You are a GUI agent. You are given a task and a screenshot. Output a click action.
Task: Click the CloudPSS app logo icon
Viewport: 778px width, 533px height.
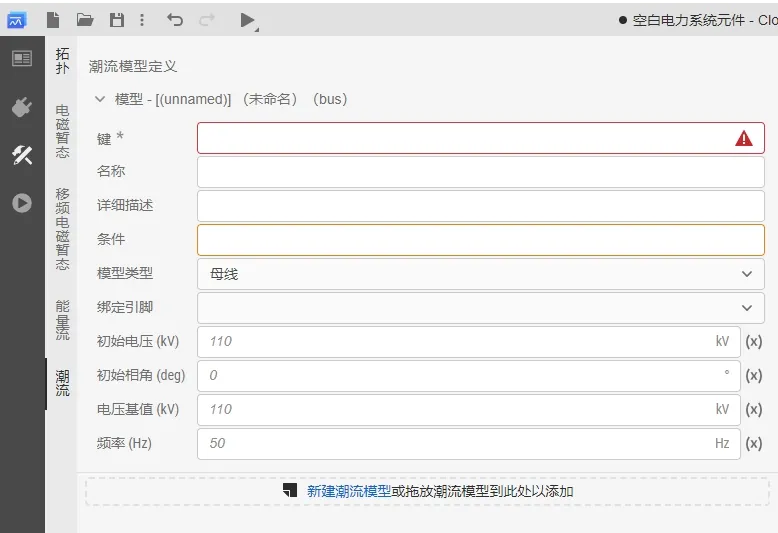[16, 20]
